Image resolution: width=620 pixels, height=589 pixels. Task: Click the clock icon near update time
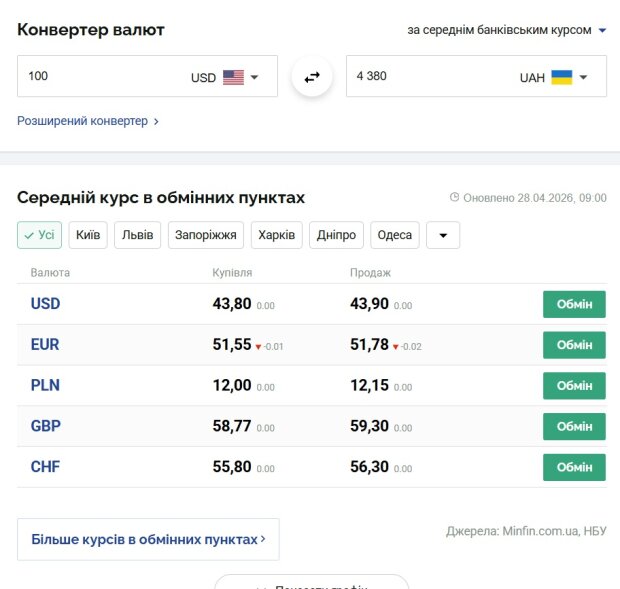tap(455, 198)
